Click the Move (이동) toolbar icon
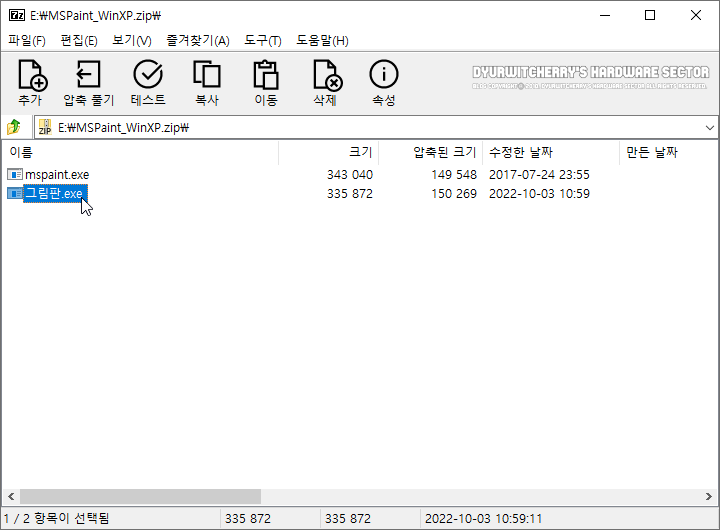Screen dimensions: 720x530 [x=266, y=74]
